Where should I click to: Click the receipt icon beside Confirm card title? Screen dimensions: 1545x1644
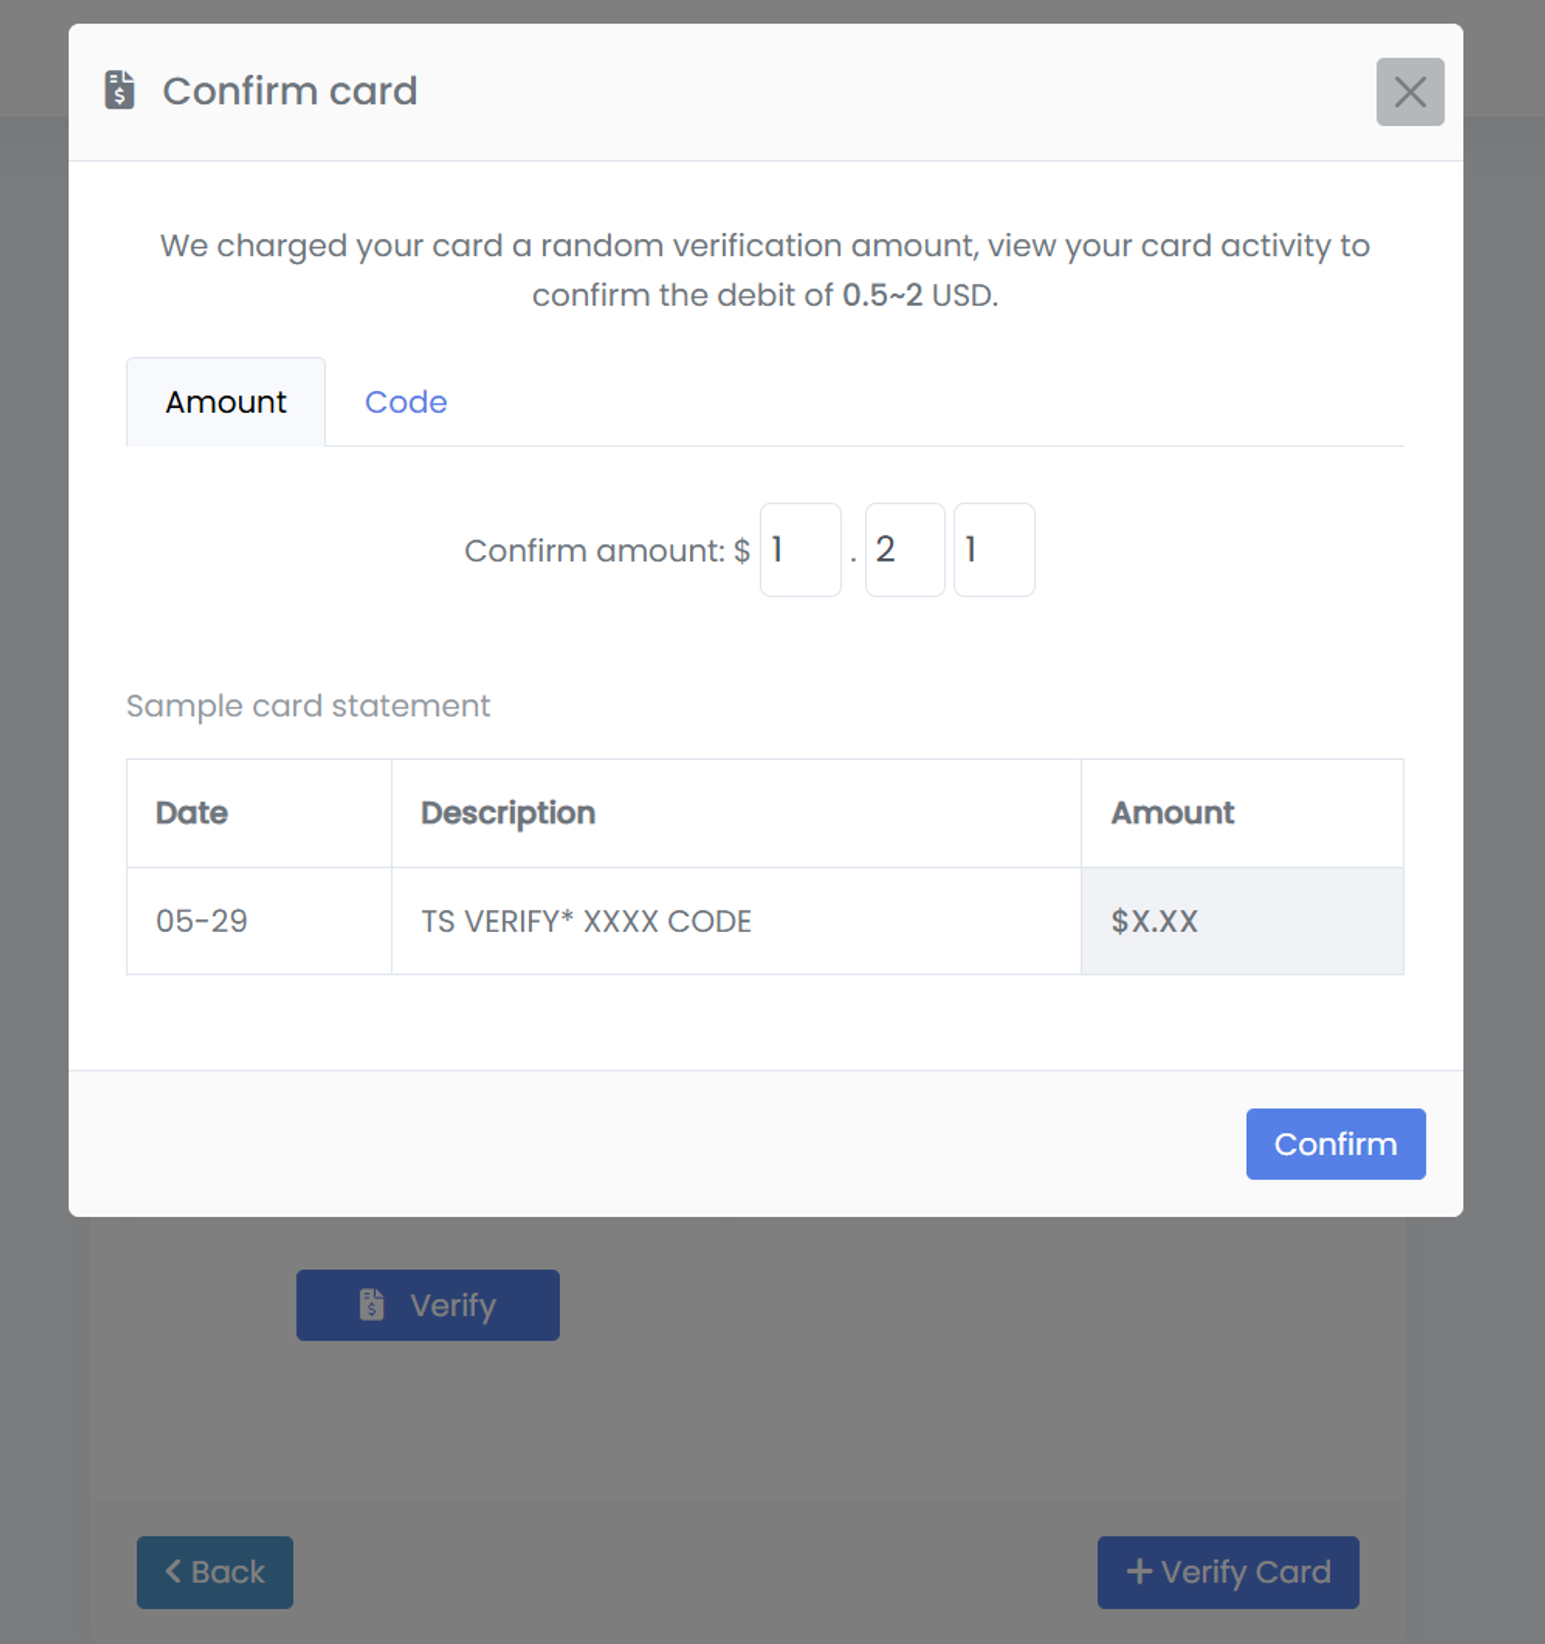point(120,90)
